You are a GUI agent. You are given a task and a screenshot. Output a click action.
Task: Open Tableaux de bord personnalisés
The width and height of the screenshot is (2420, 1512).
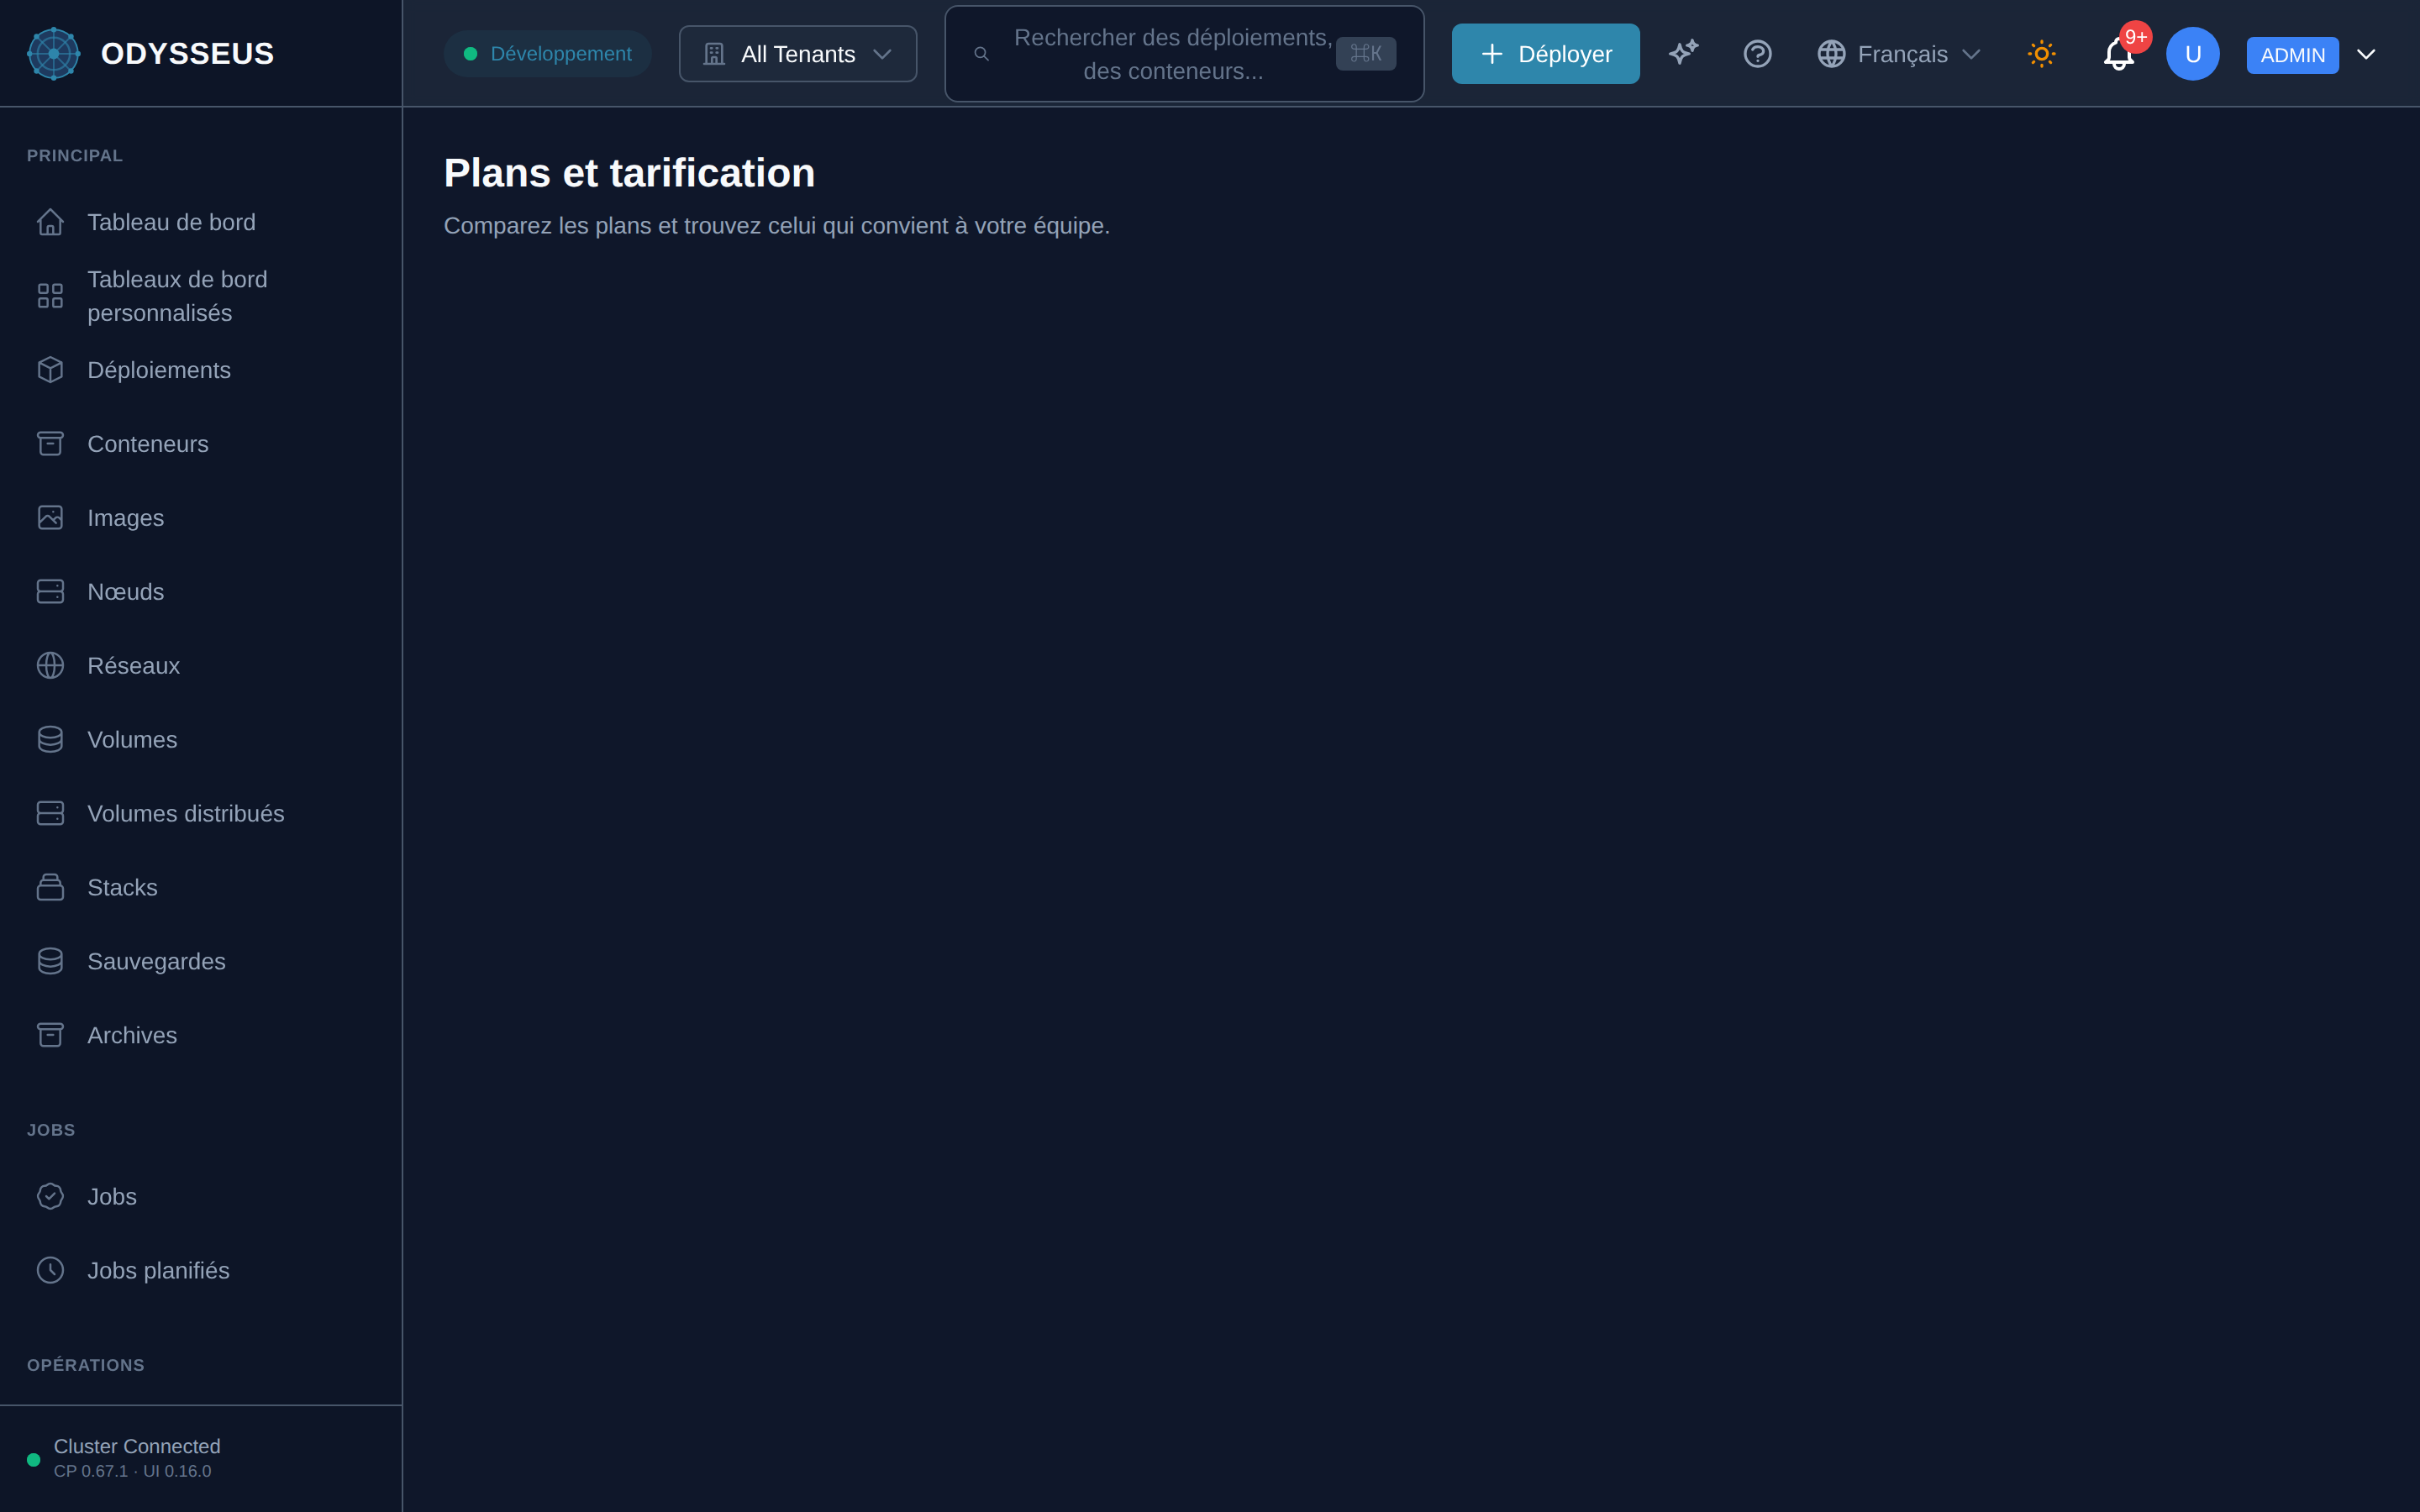coord(201,296)
